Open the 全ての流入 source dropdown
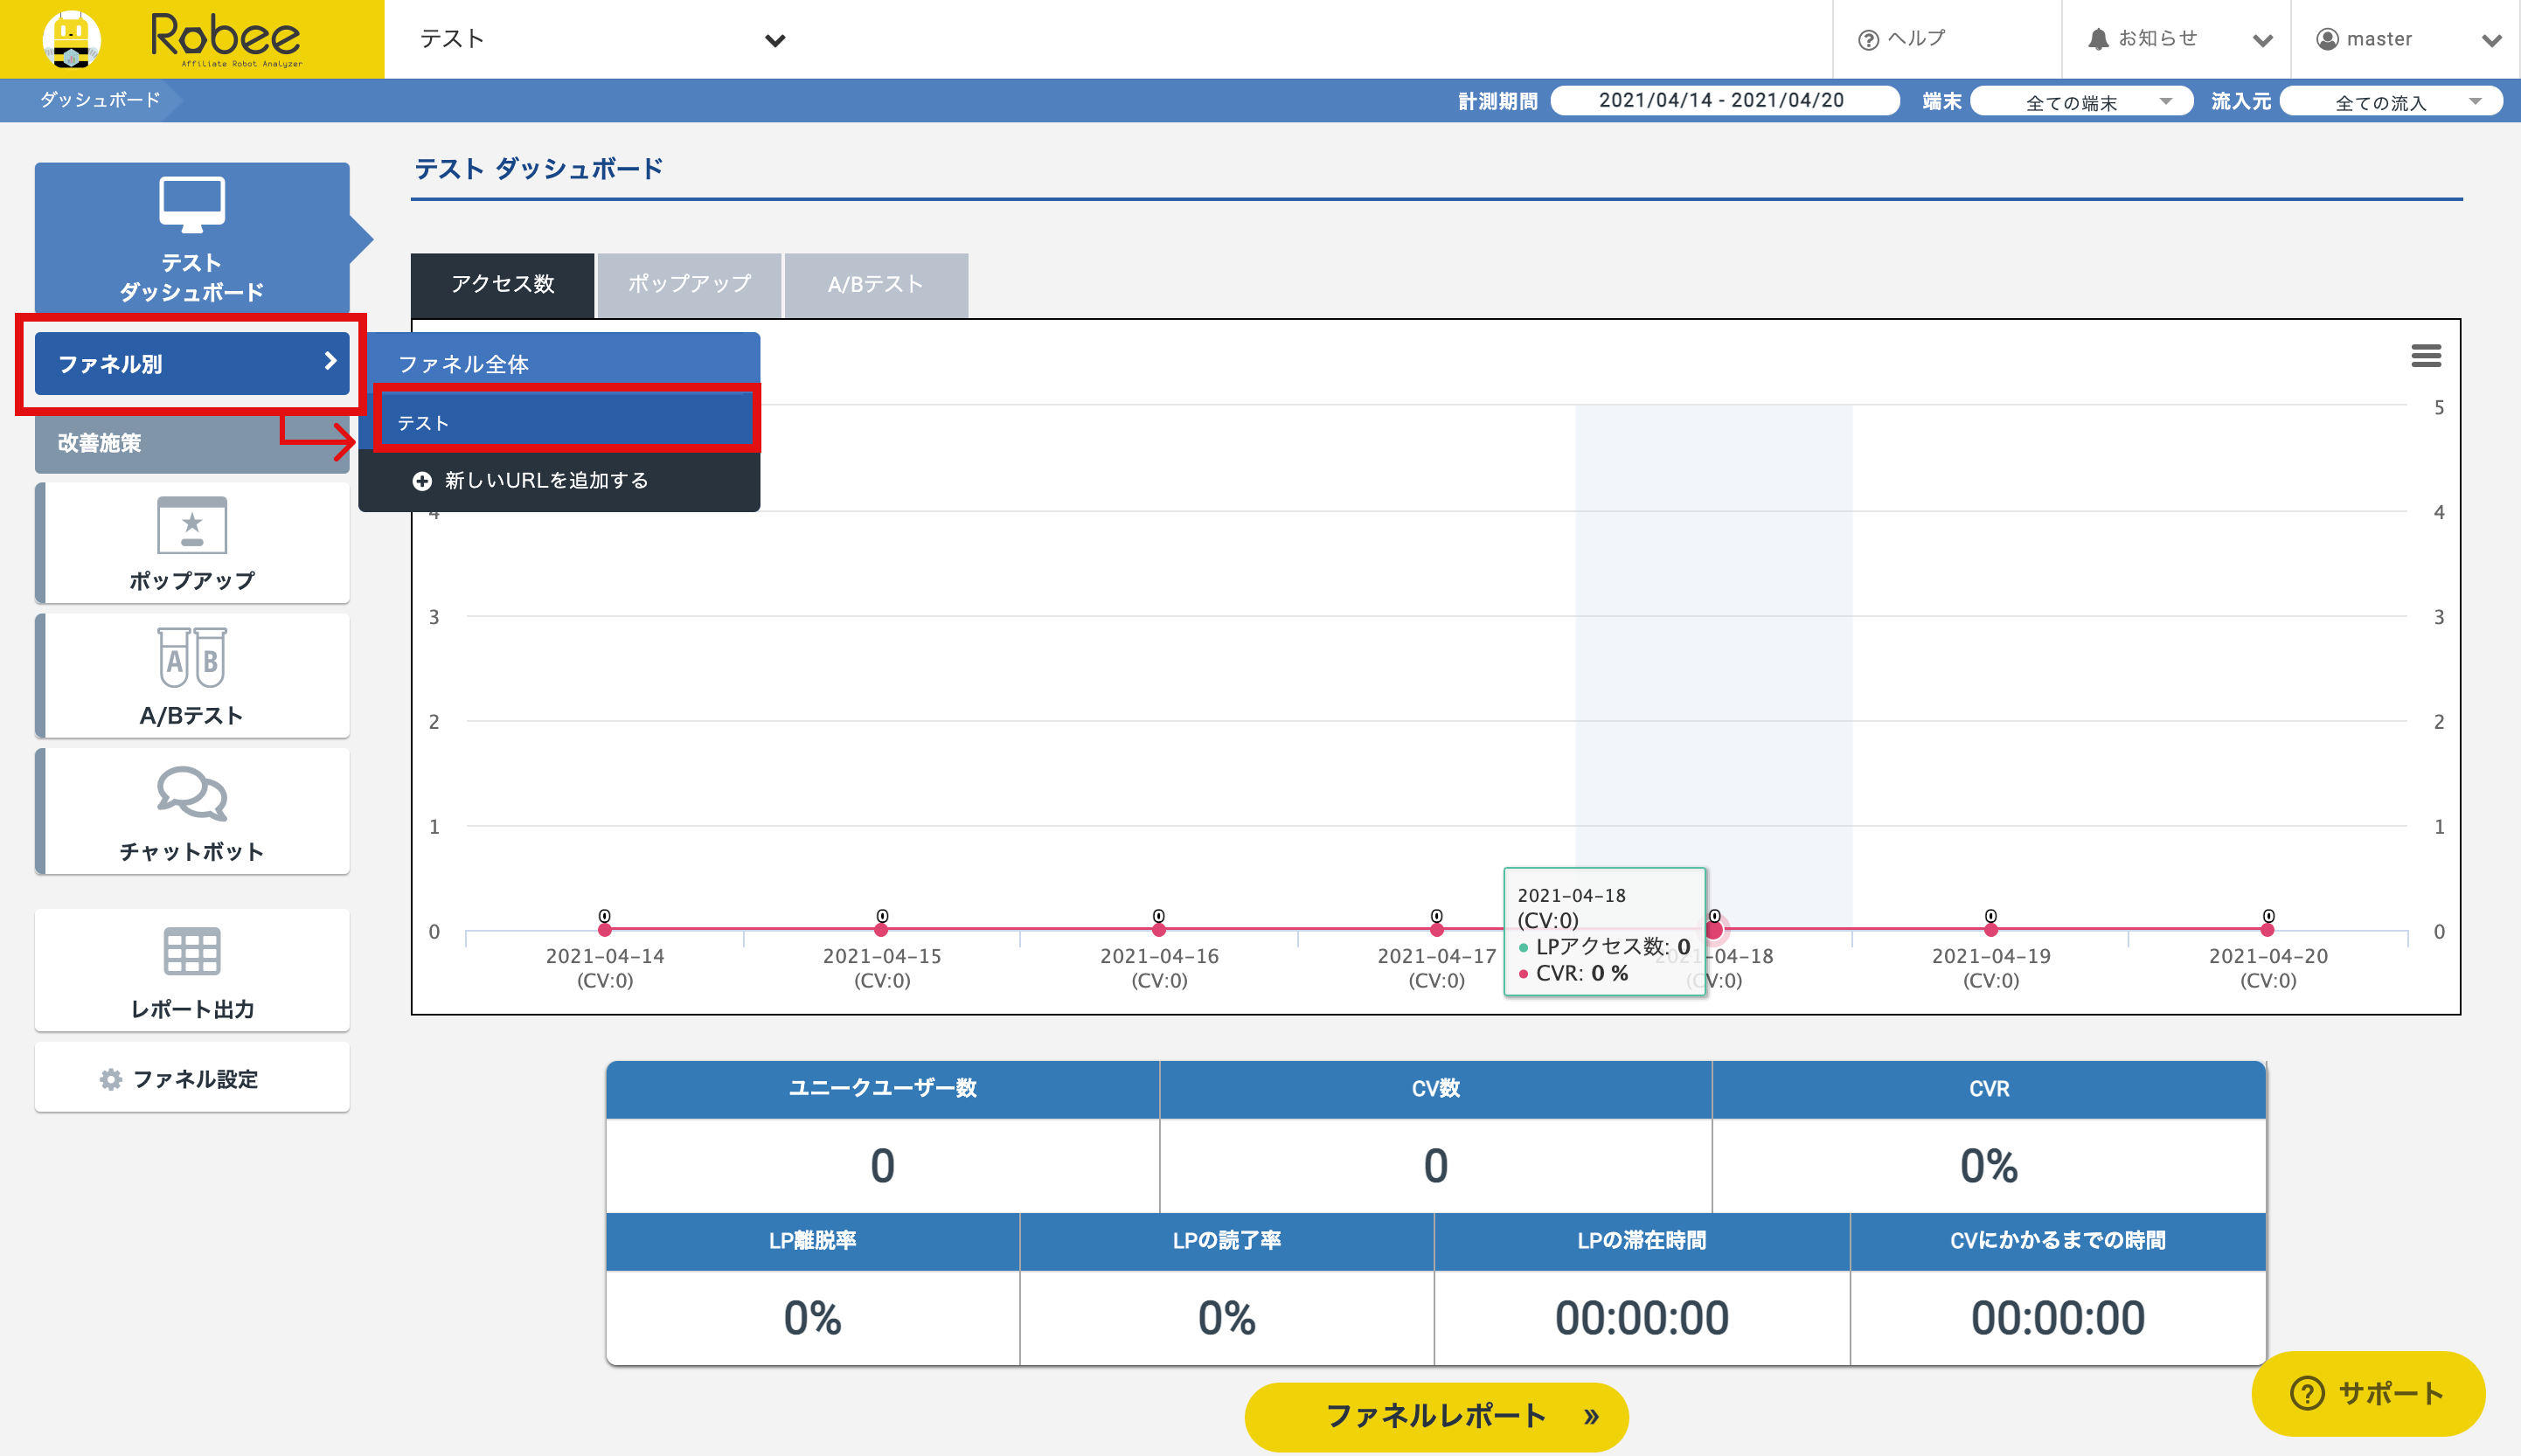The image size is (2521, 1456). click(2390, 102)
